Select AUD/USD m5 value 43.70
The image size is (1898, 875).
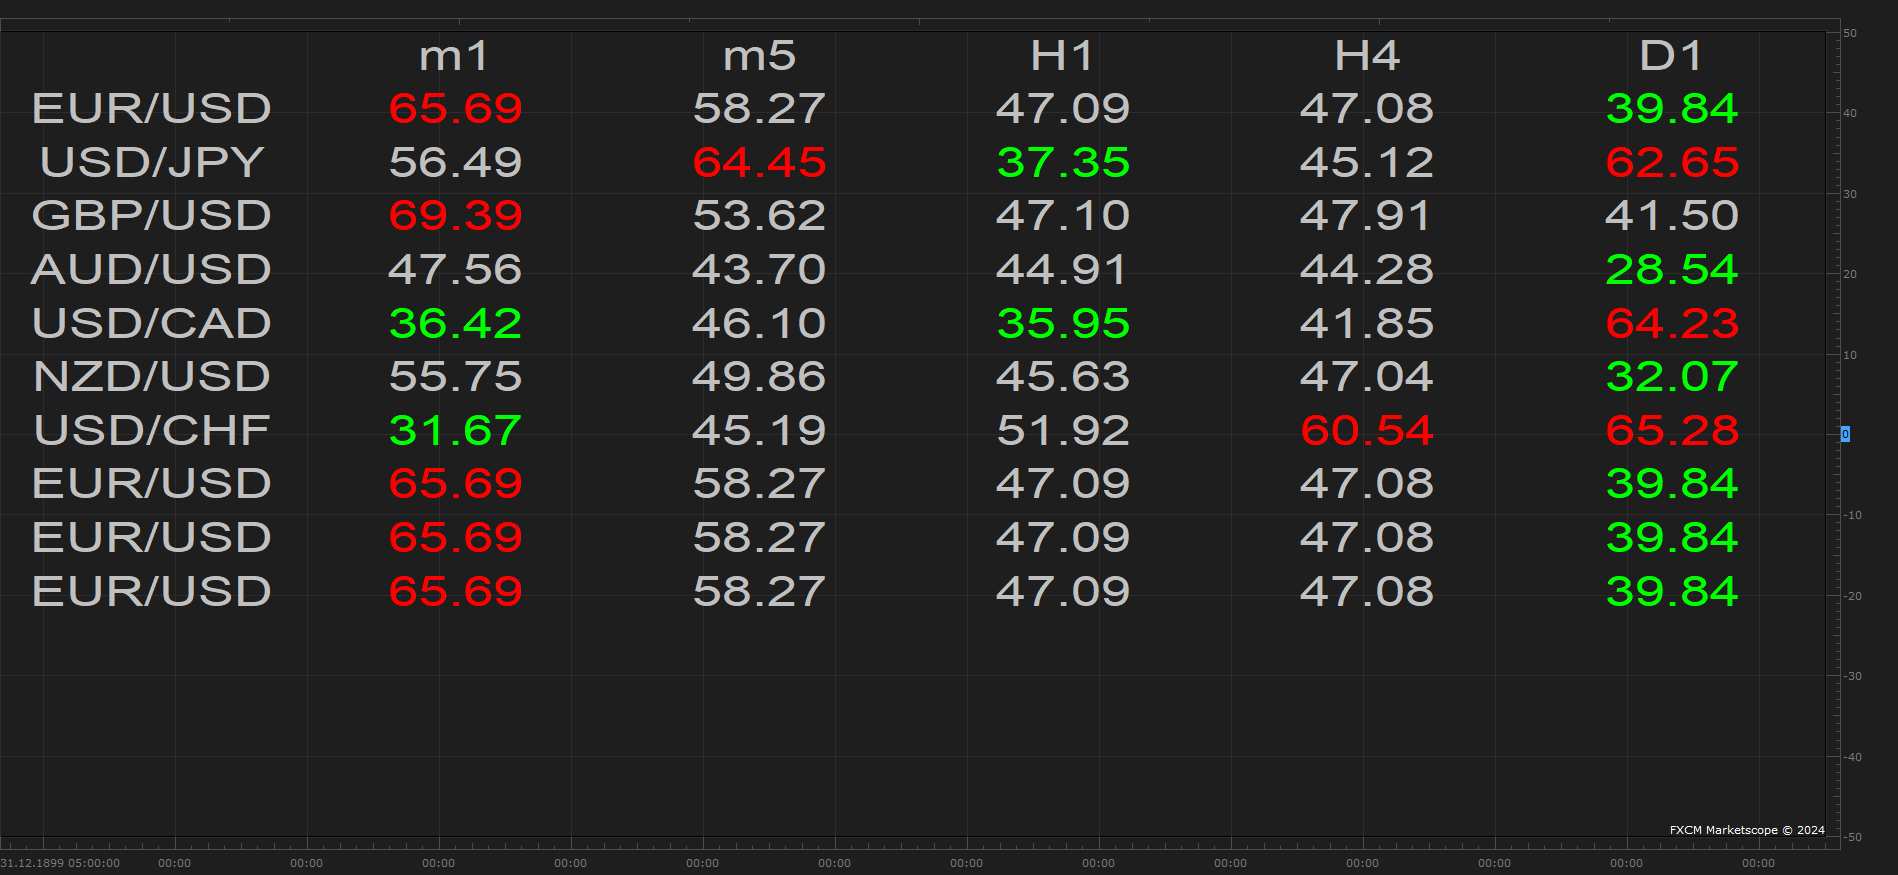760,270
